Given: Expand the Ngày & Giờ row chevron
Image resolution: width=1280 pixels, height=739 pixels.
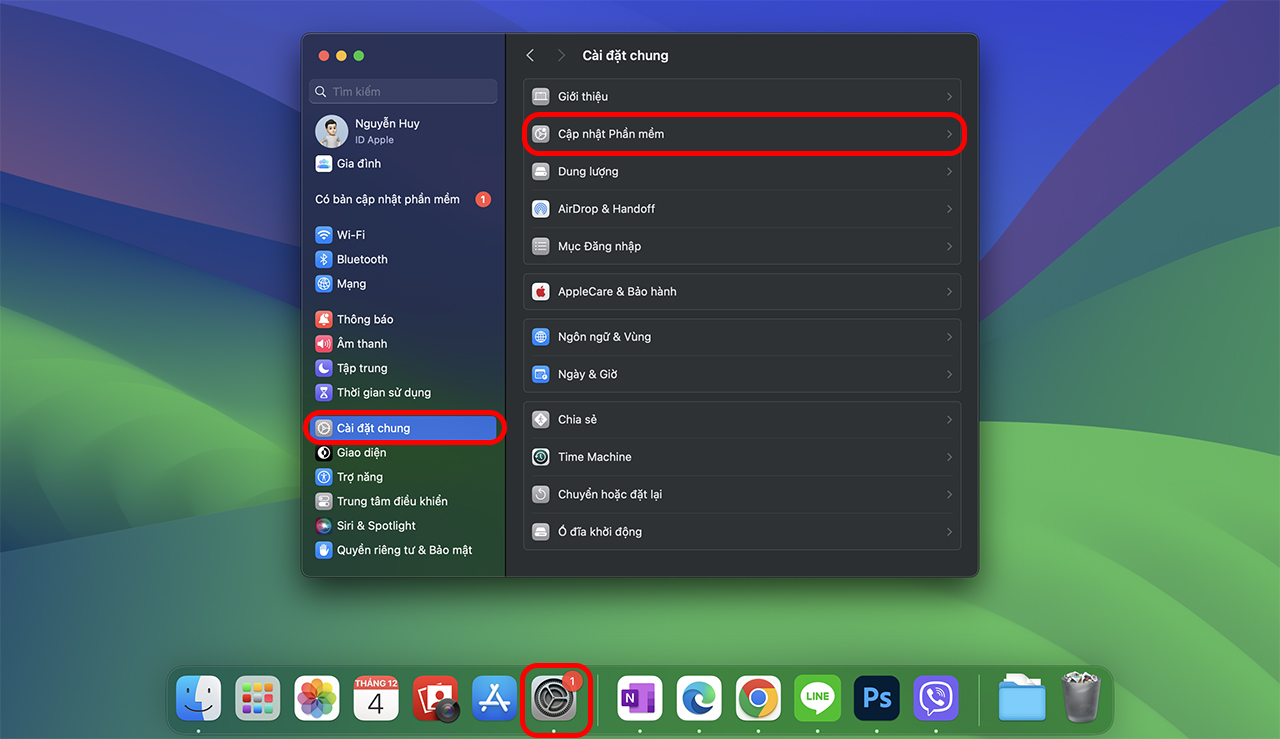Looking at the screenshot, I should tap(948, 374).
